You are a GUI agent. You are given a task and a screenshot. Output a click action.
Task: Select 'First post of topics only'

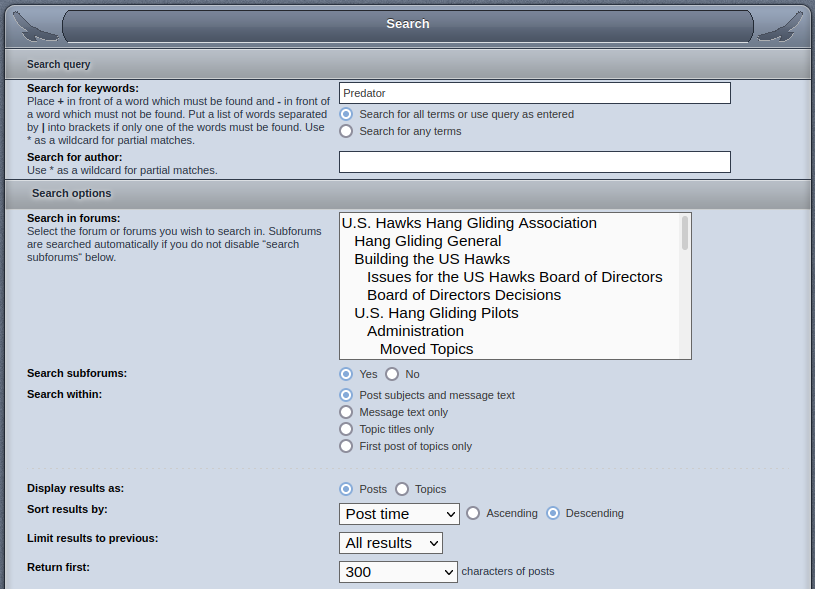coord(346,446)
